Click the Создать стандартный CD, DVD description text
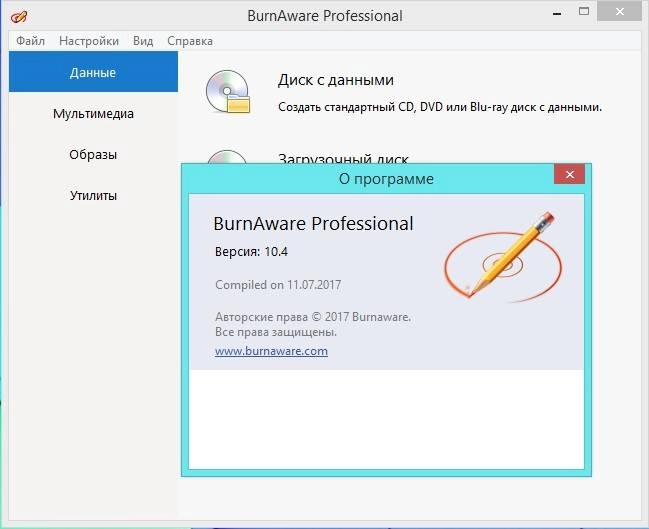The width and height of the screenshot is (649, 529). [x=440, y=107]
